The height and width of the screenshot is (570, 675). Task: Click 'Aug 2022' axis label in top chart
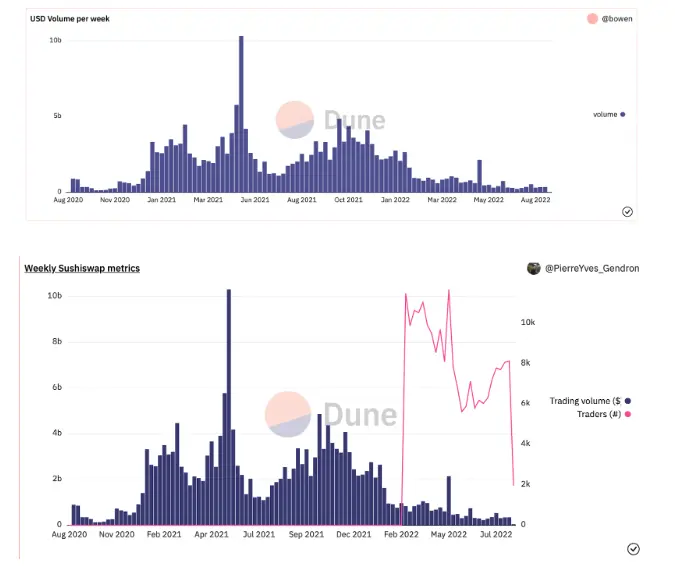(x=536, y=200)
